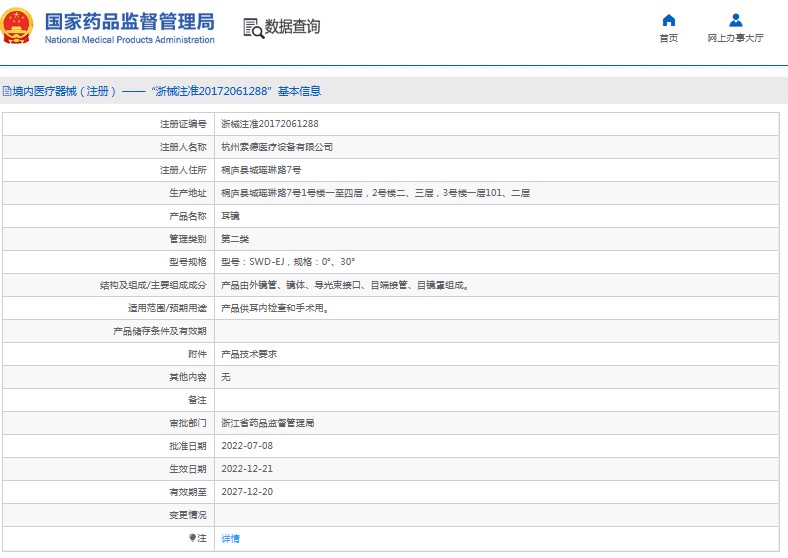Select 其他内容 value 无
The image size is (788, 558).
(226, 377)
